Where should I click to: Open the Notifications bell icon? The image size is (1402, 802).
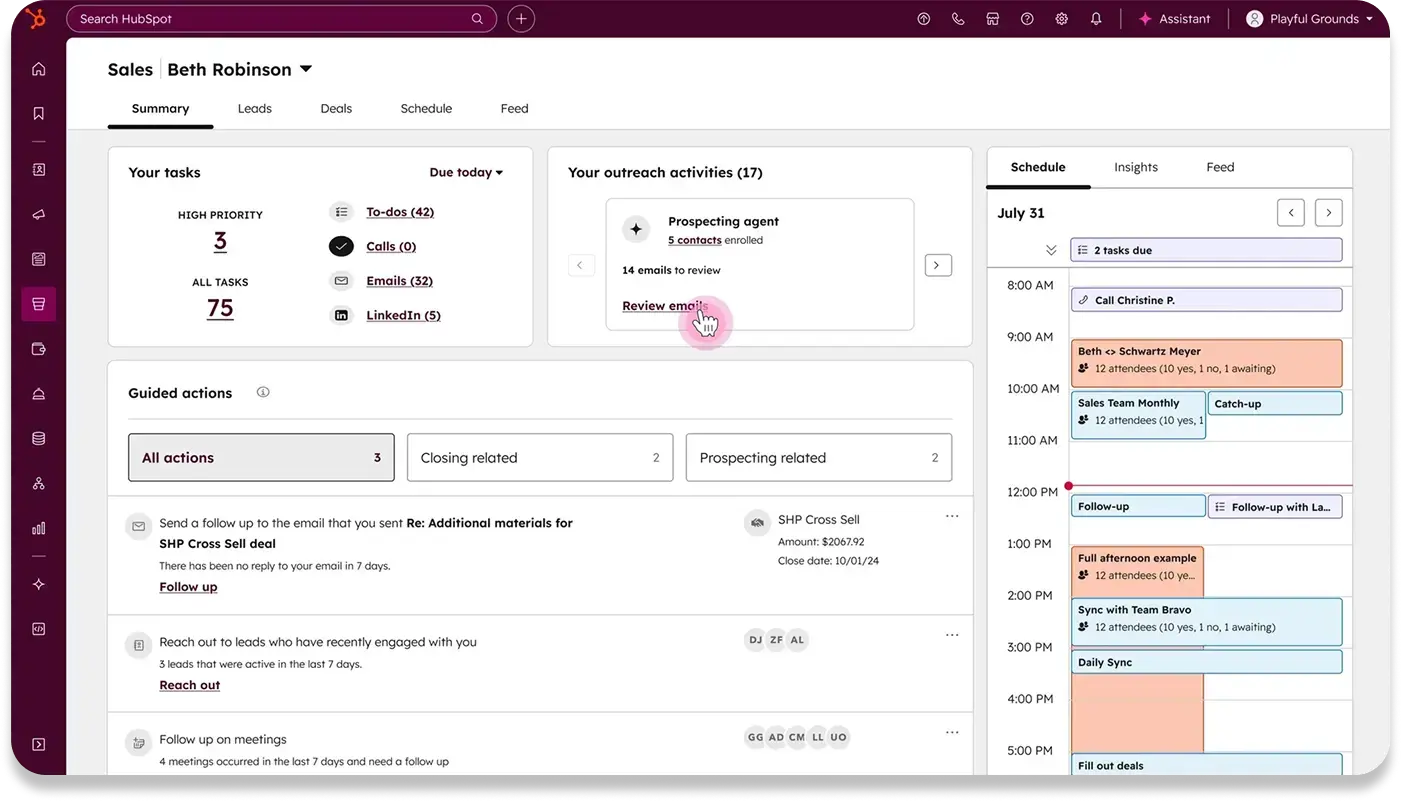[x=1096, y=19]
